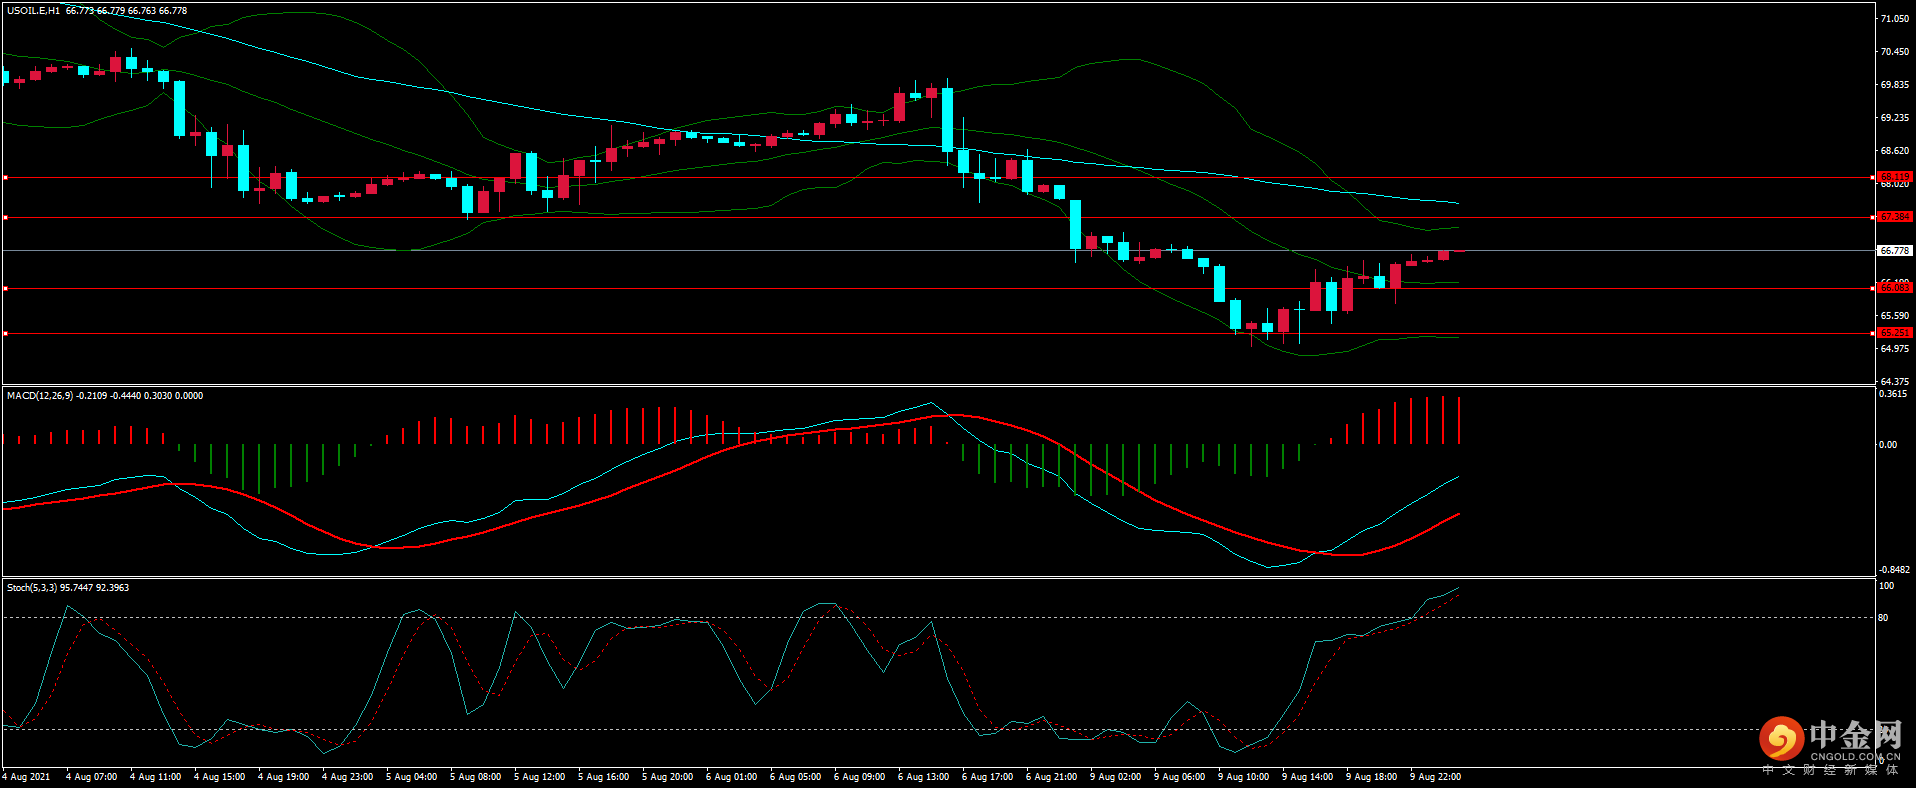Click the 71.050 price axis label
Screen dimensions: 1916x788
click(x=1894, y=19)
